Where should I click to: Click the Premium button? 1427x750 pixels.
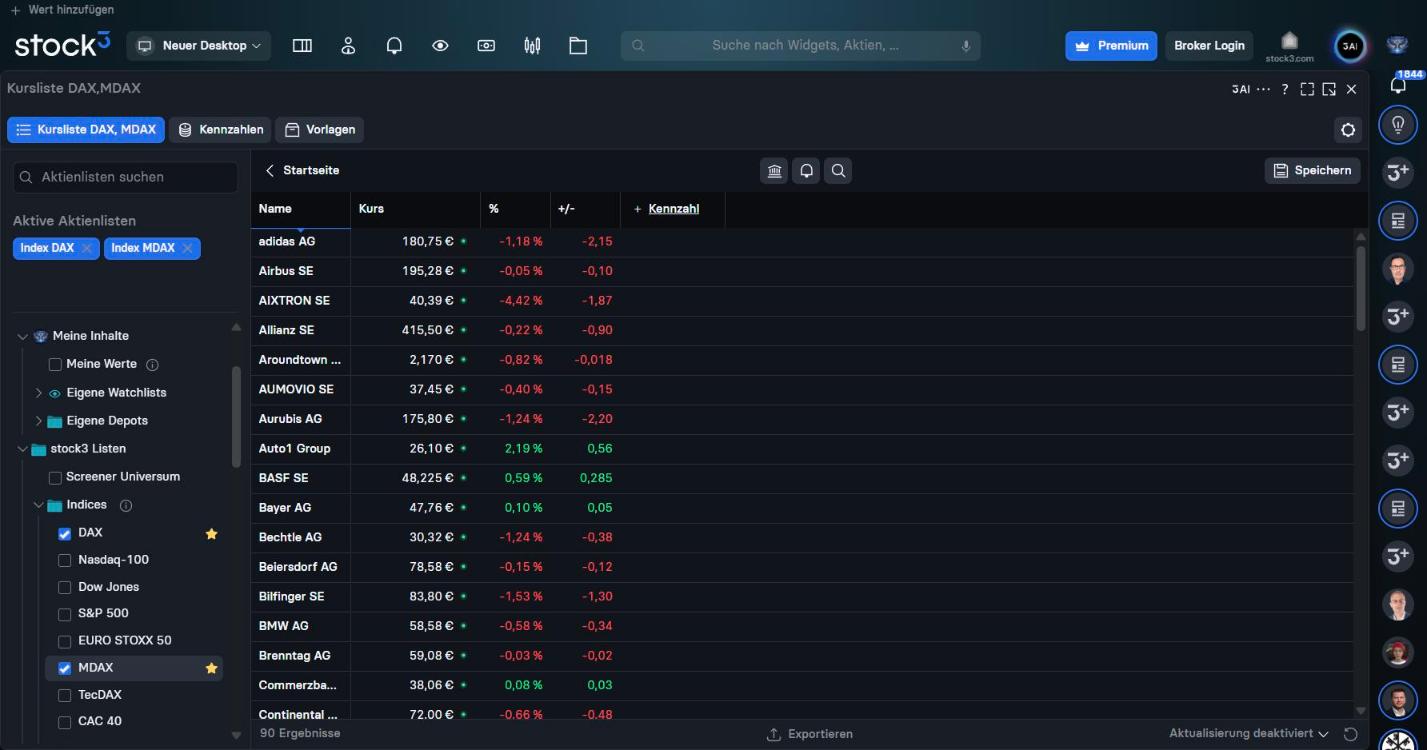(1111, 46)
